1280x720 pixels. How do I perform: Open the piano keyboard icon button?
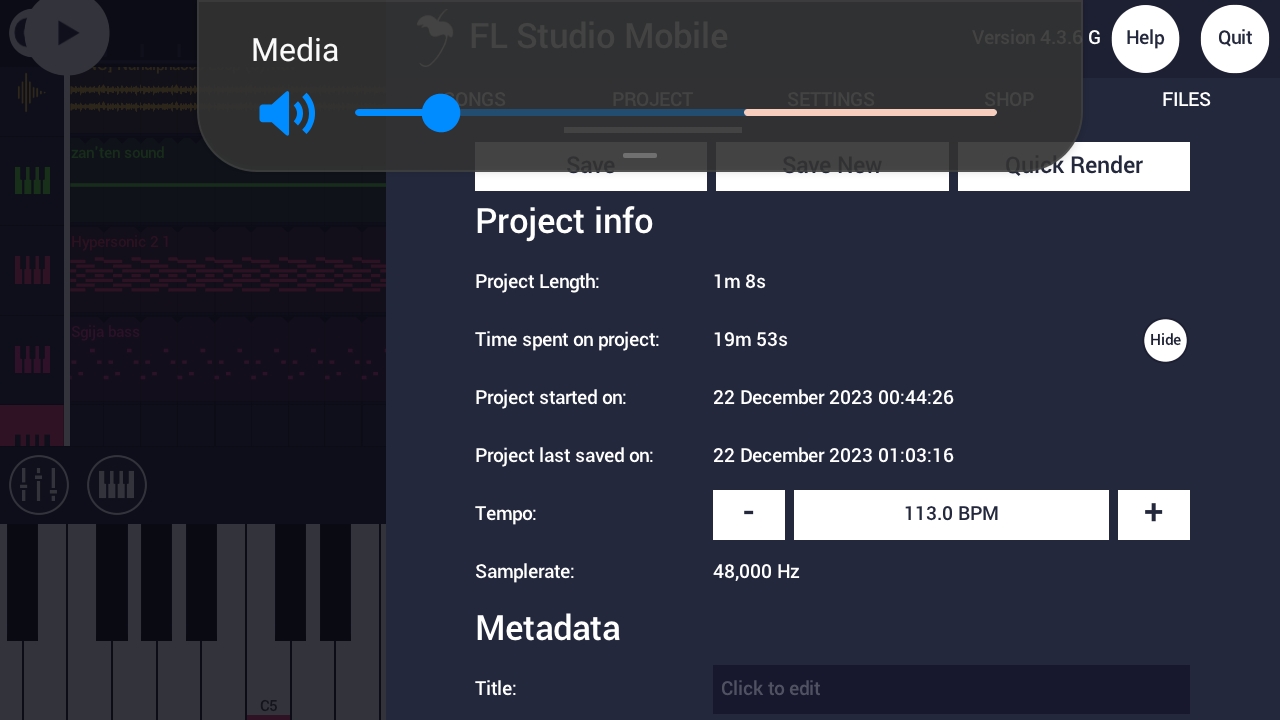coord(117,485)
